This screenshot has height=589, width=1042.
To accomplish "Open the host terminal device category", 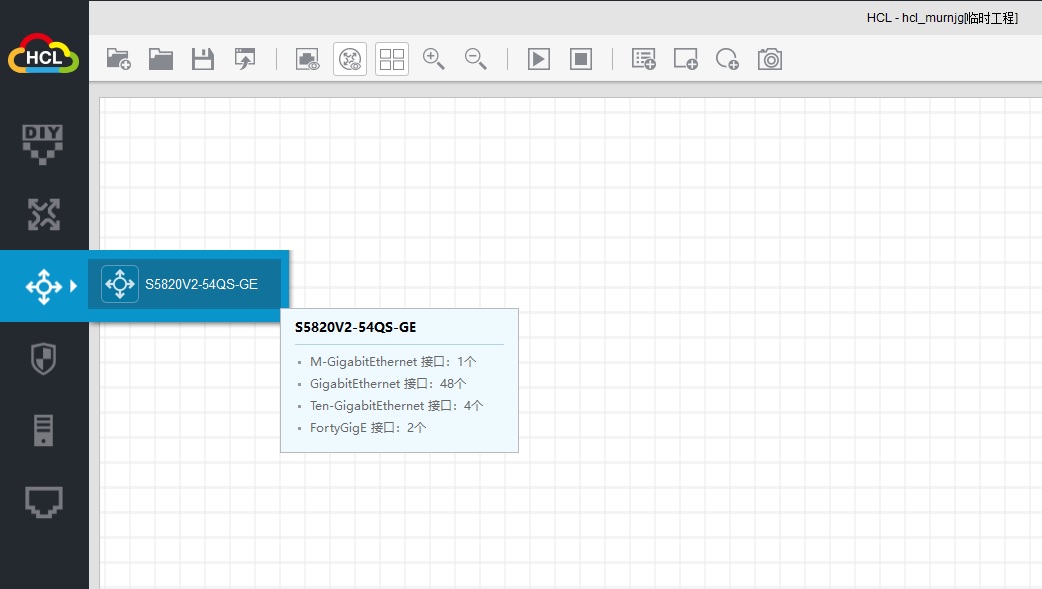I will (43, 430).
